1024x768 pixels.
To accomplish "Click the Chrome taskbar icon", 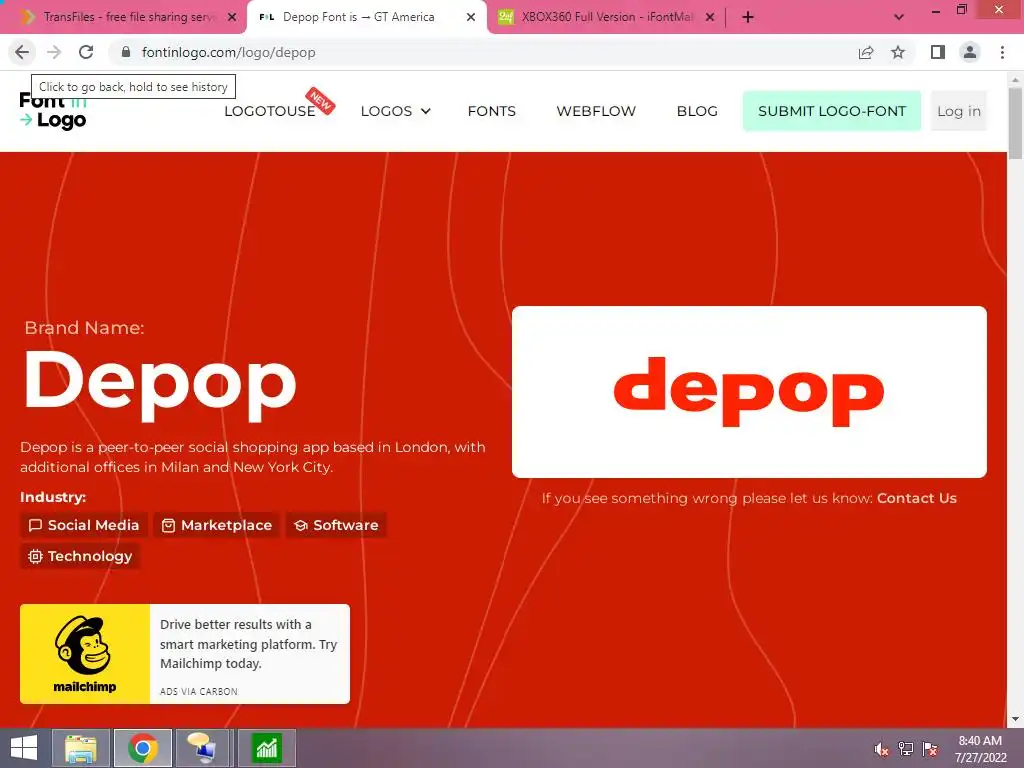I will (143, 748).
